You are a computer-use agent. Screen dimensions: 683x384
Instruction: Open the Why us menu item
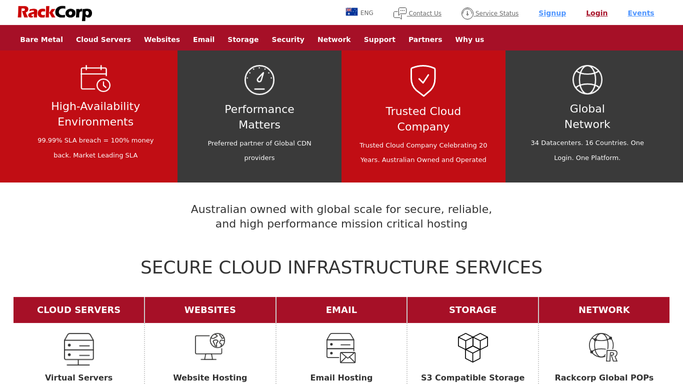[x=470, y=39]
